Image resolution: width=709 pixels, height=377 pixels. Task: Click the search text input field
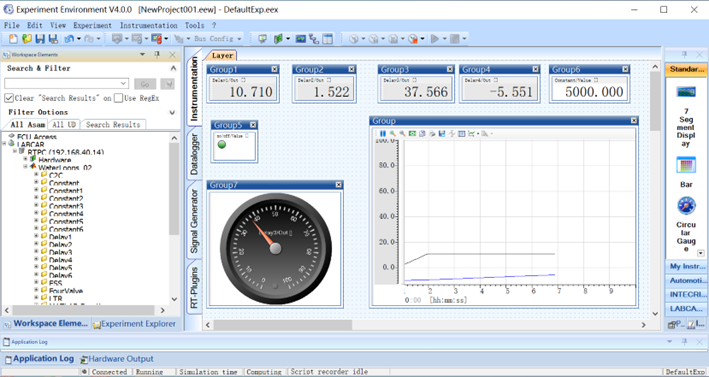(x=62, y=84)
